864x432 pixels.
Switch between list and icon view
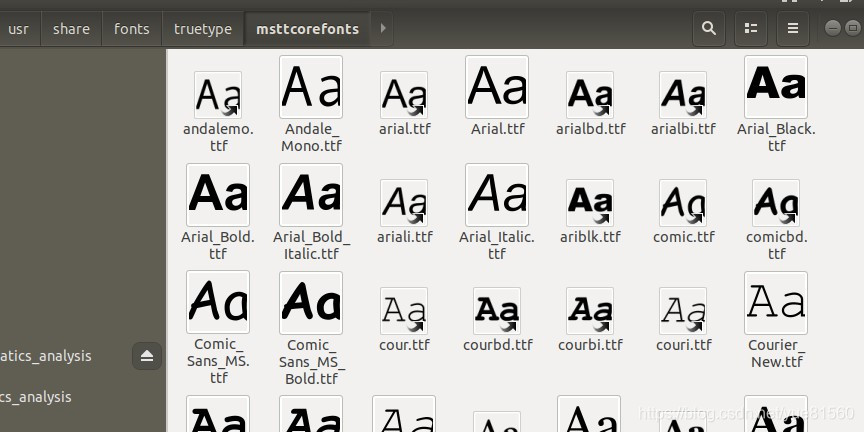(x=750, y=29)
